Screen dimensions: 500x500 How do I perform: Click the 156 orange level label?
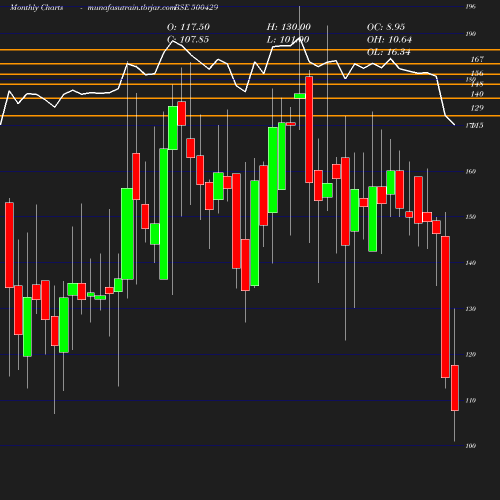point(477,73)
